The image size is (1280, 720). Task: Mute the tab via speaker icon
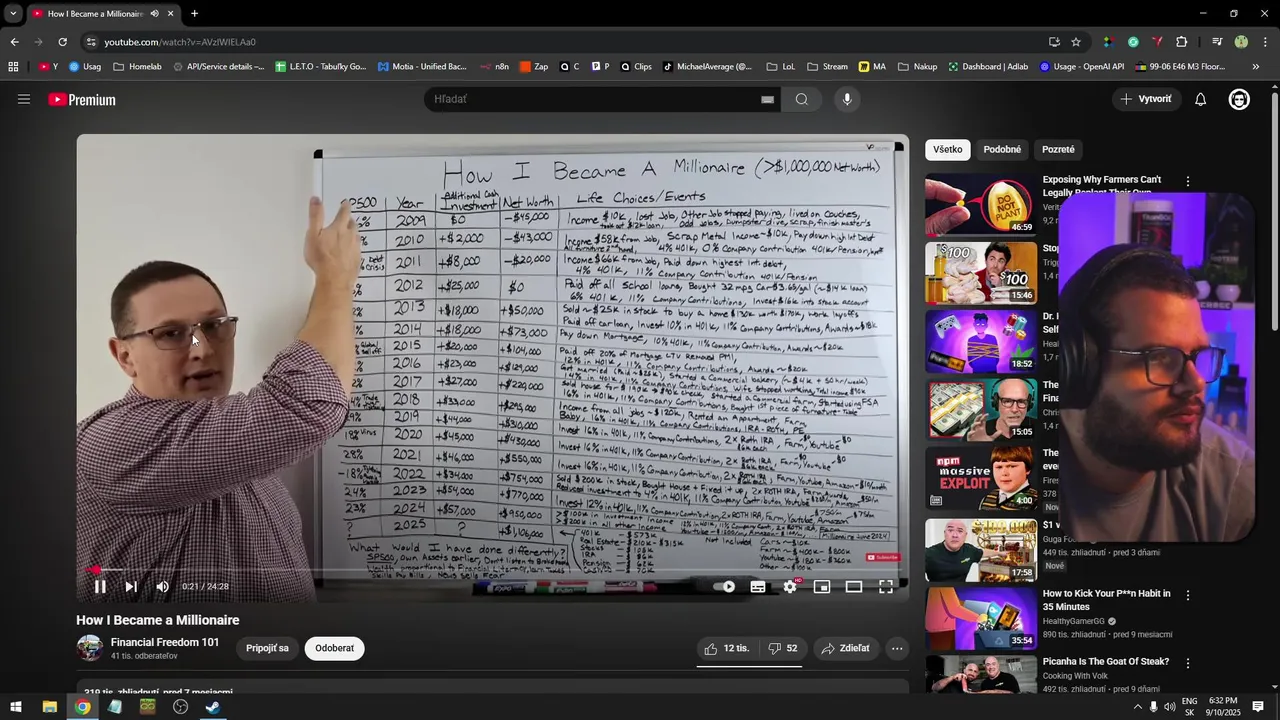pyautogui.click(x=154, y=14)
